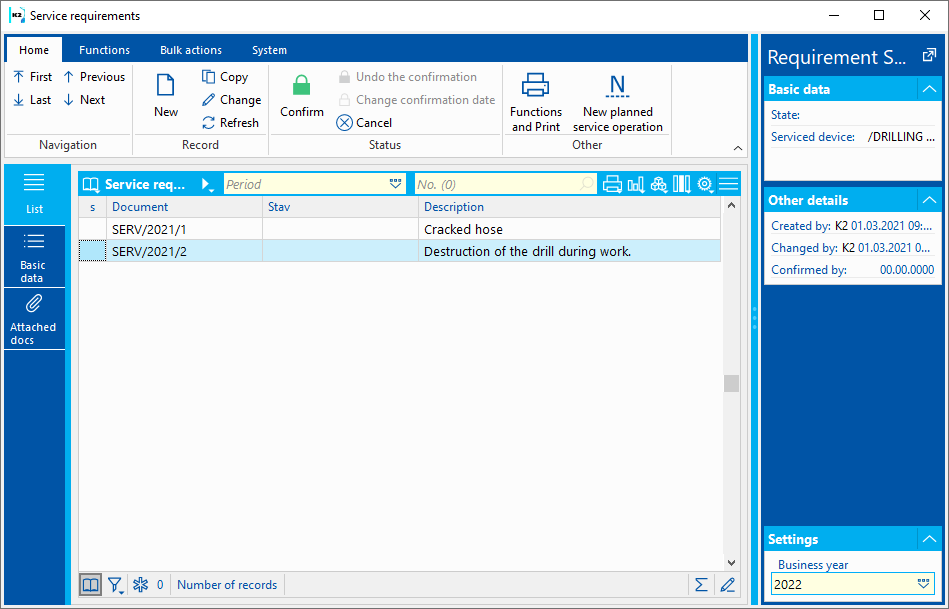Go to Next record
The width and height of the screenshot is (949, 609).
(85, 100)
